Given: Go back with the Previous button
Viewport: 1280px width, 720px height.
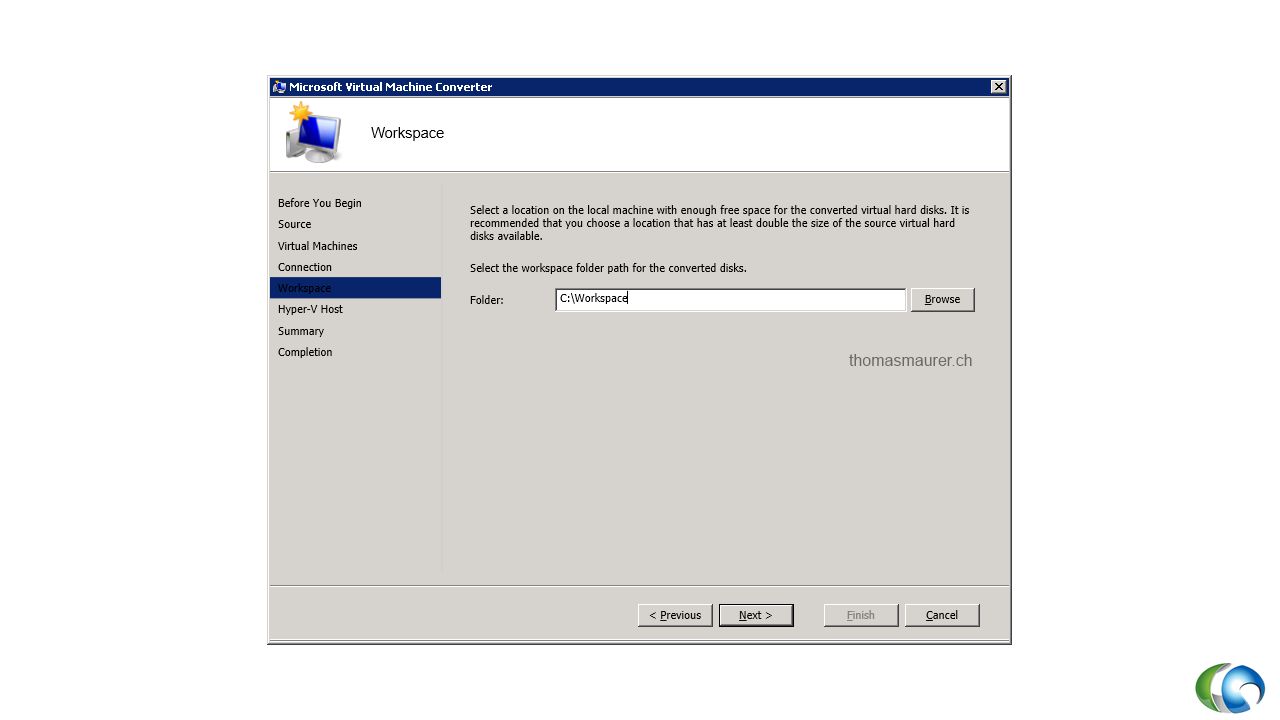Looking at the screenshot, I should tap(675, 615).
